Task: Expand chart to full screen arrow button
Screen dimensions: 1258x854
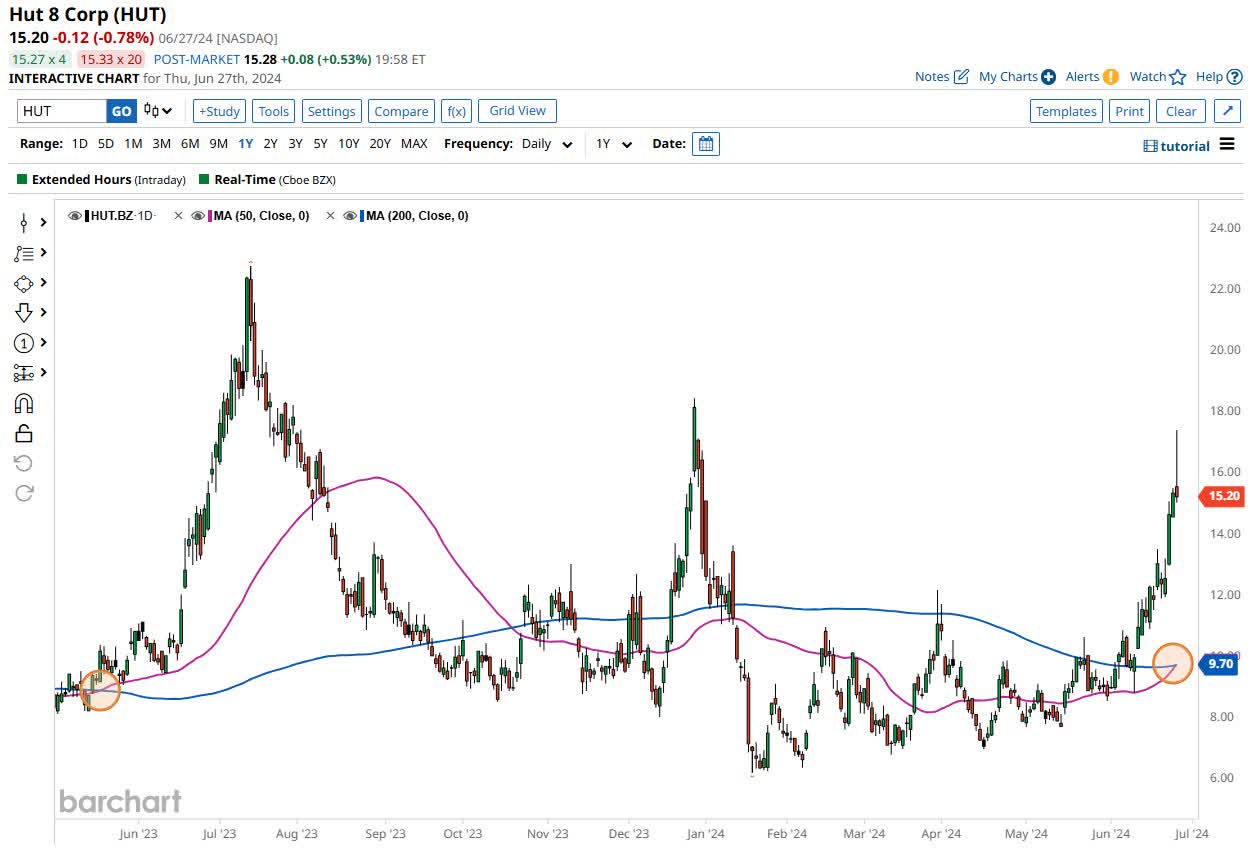Action: point(1227,111)
